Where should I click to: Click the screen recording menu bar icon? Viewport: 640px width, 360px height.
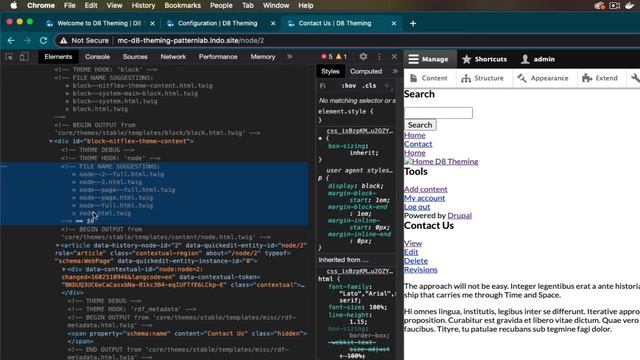615,5
